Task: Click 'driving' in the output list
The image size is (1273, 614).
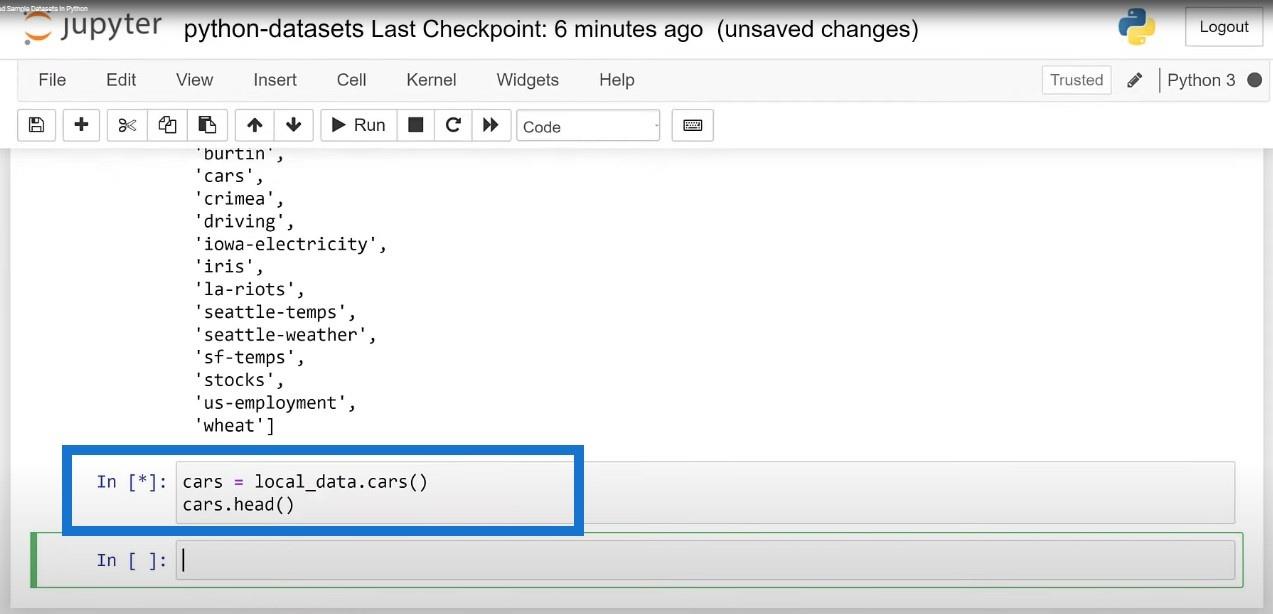Action: (x=240, y=221)
